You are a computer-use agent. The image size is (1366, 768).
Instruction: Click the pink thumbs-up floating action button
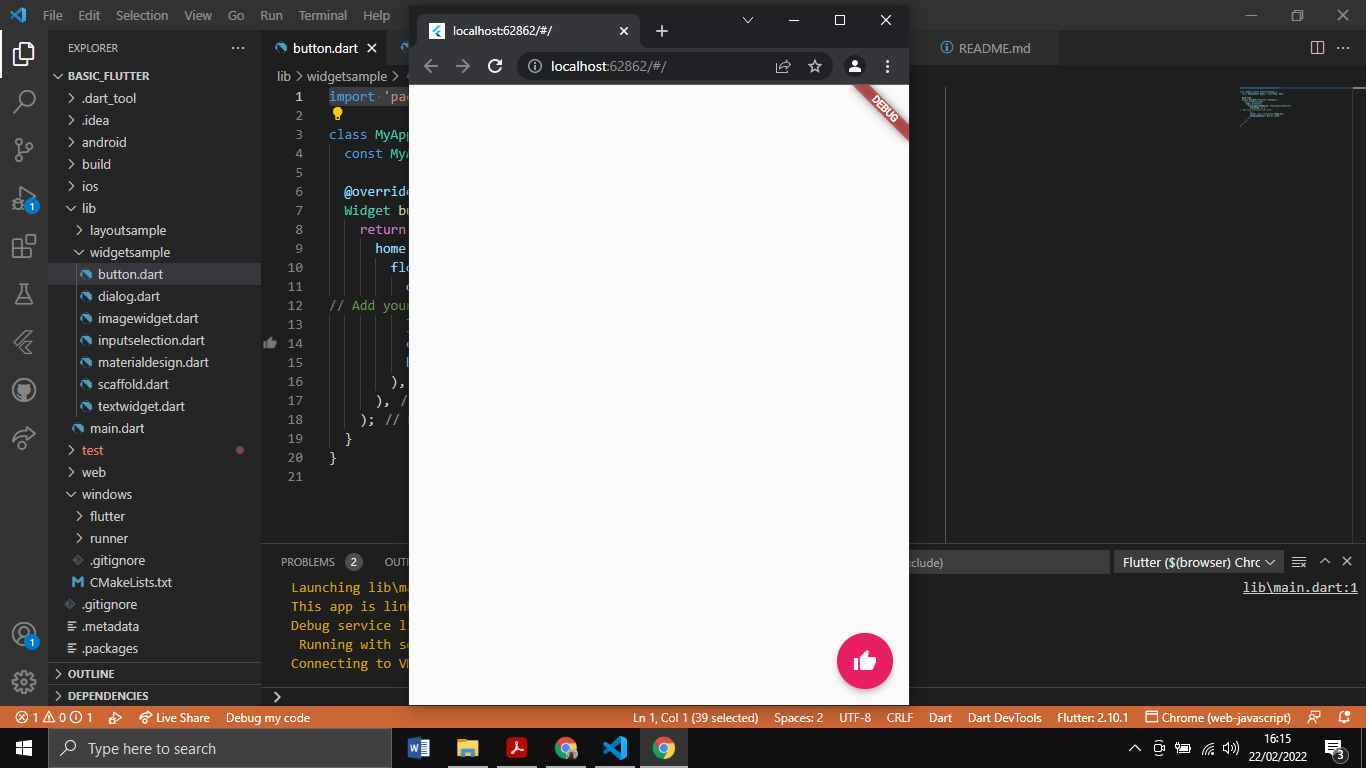pyautogui.click(x=864, y=661)
